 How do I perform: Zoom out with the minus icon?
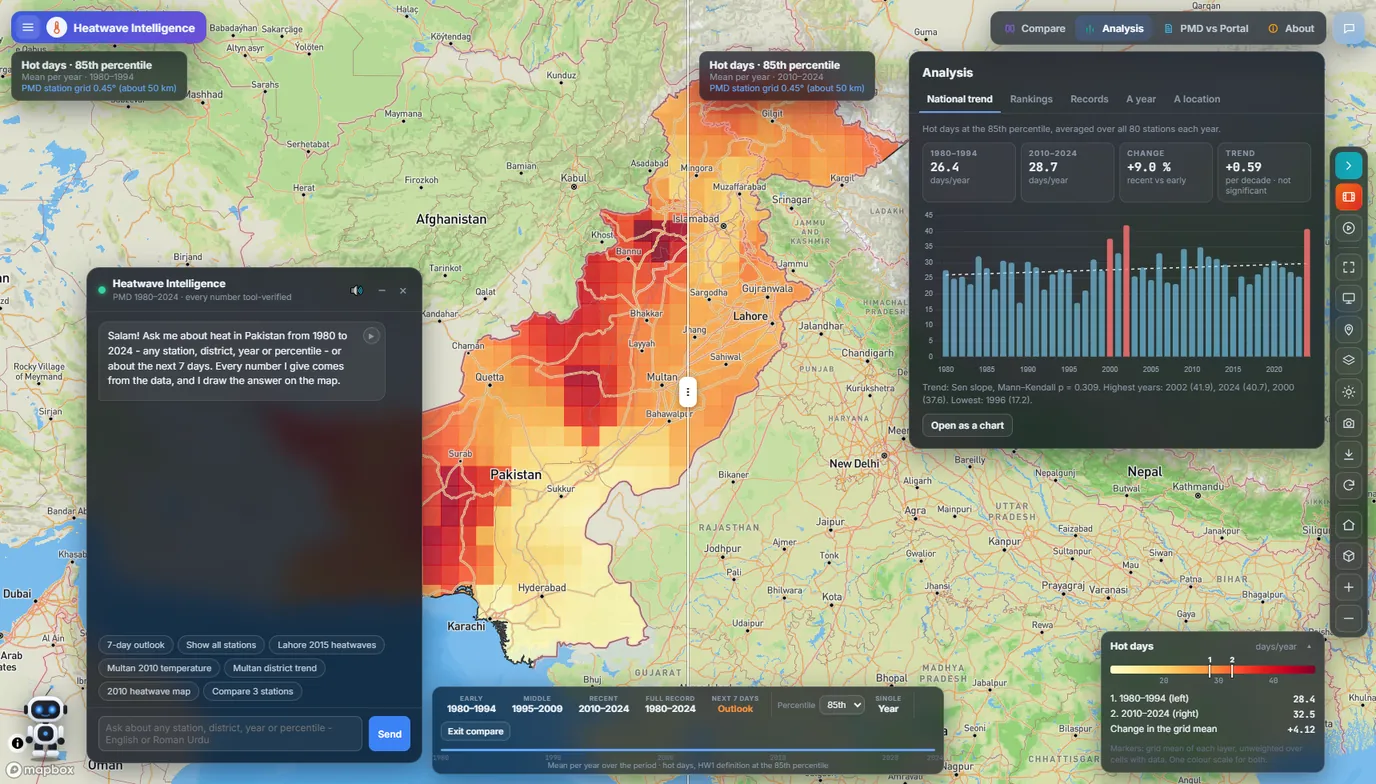click(1348, 618)
